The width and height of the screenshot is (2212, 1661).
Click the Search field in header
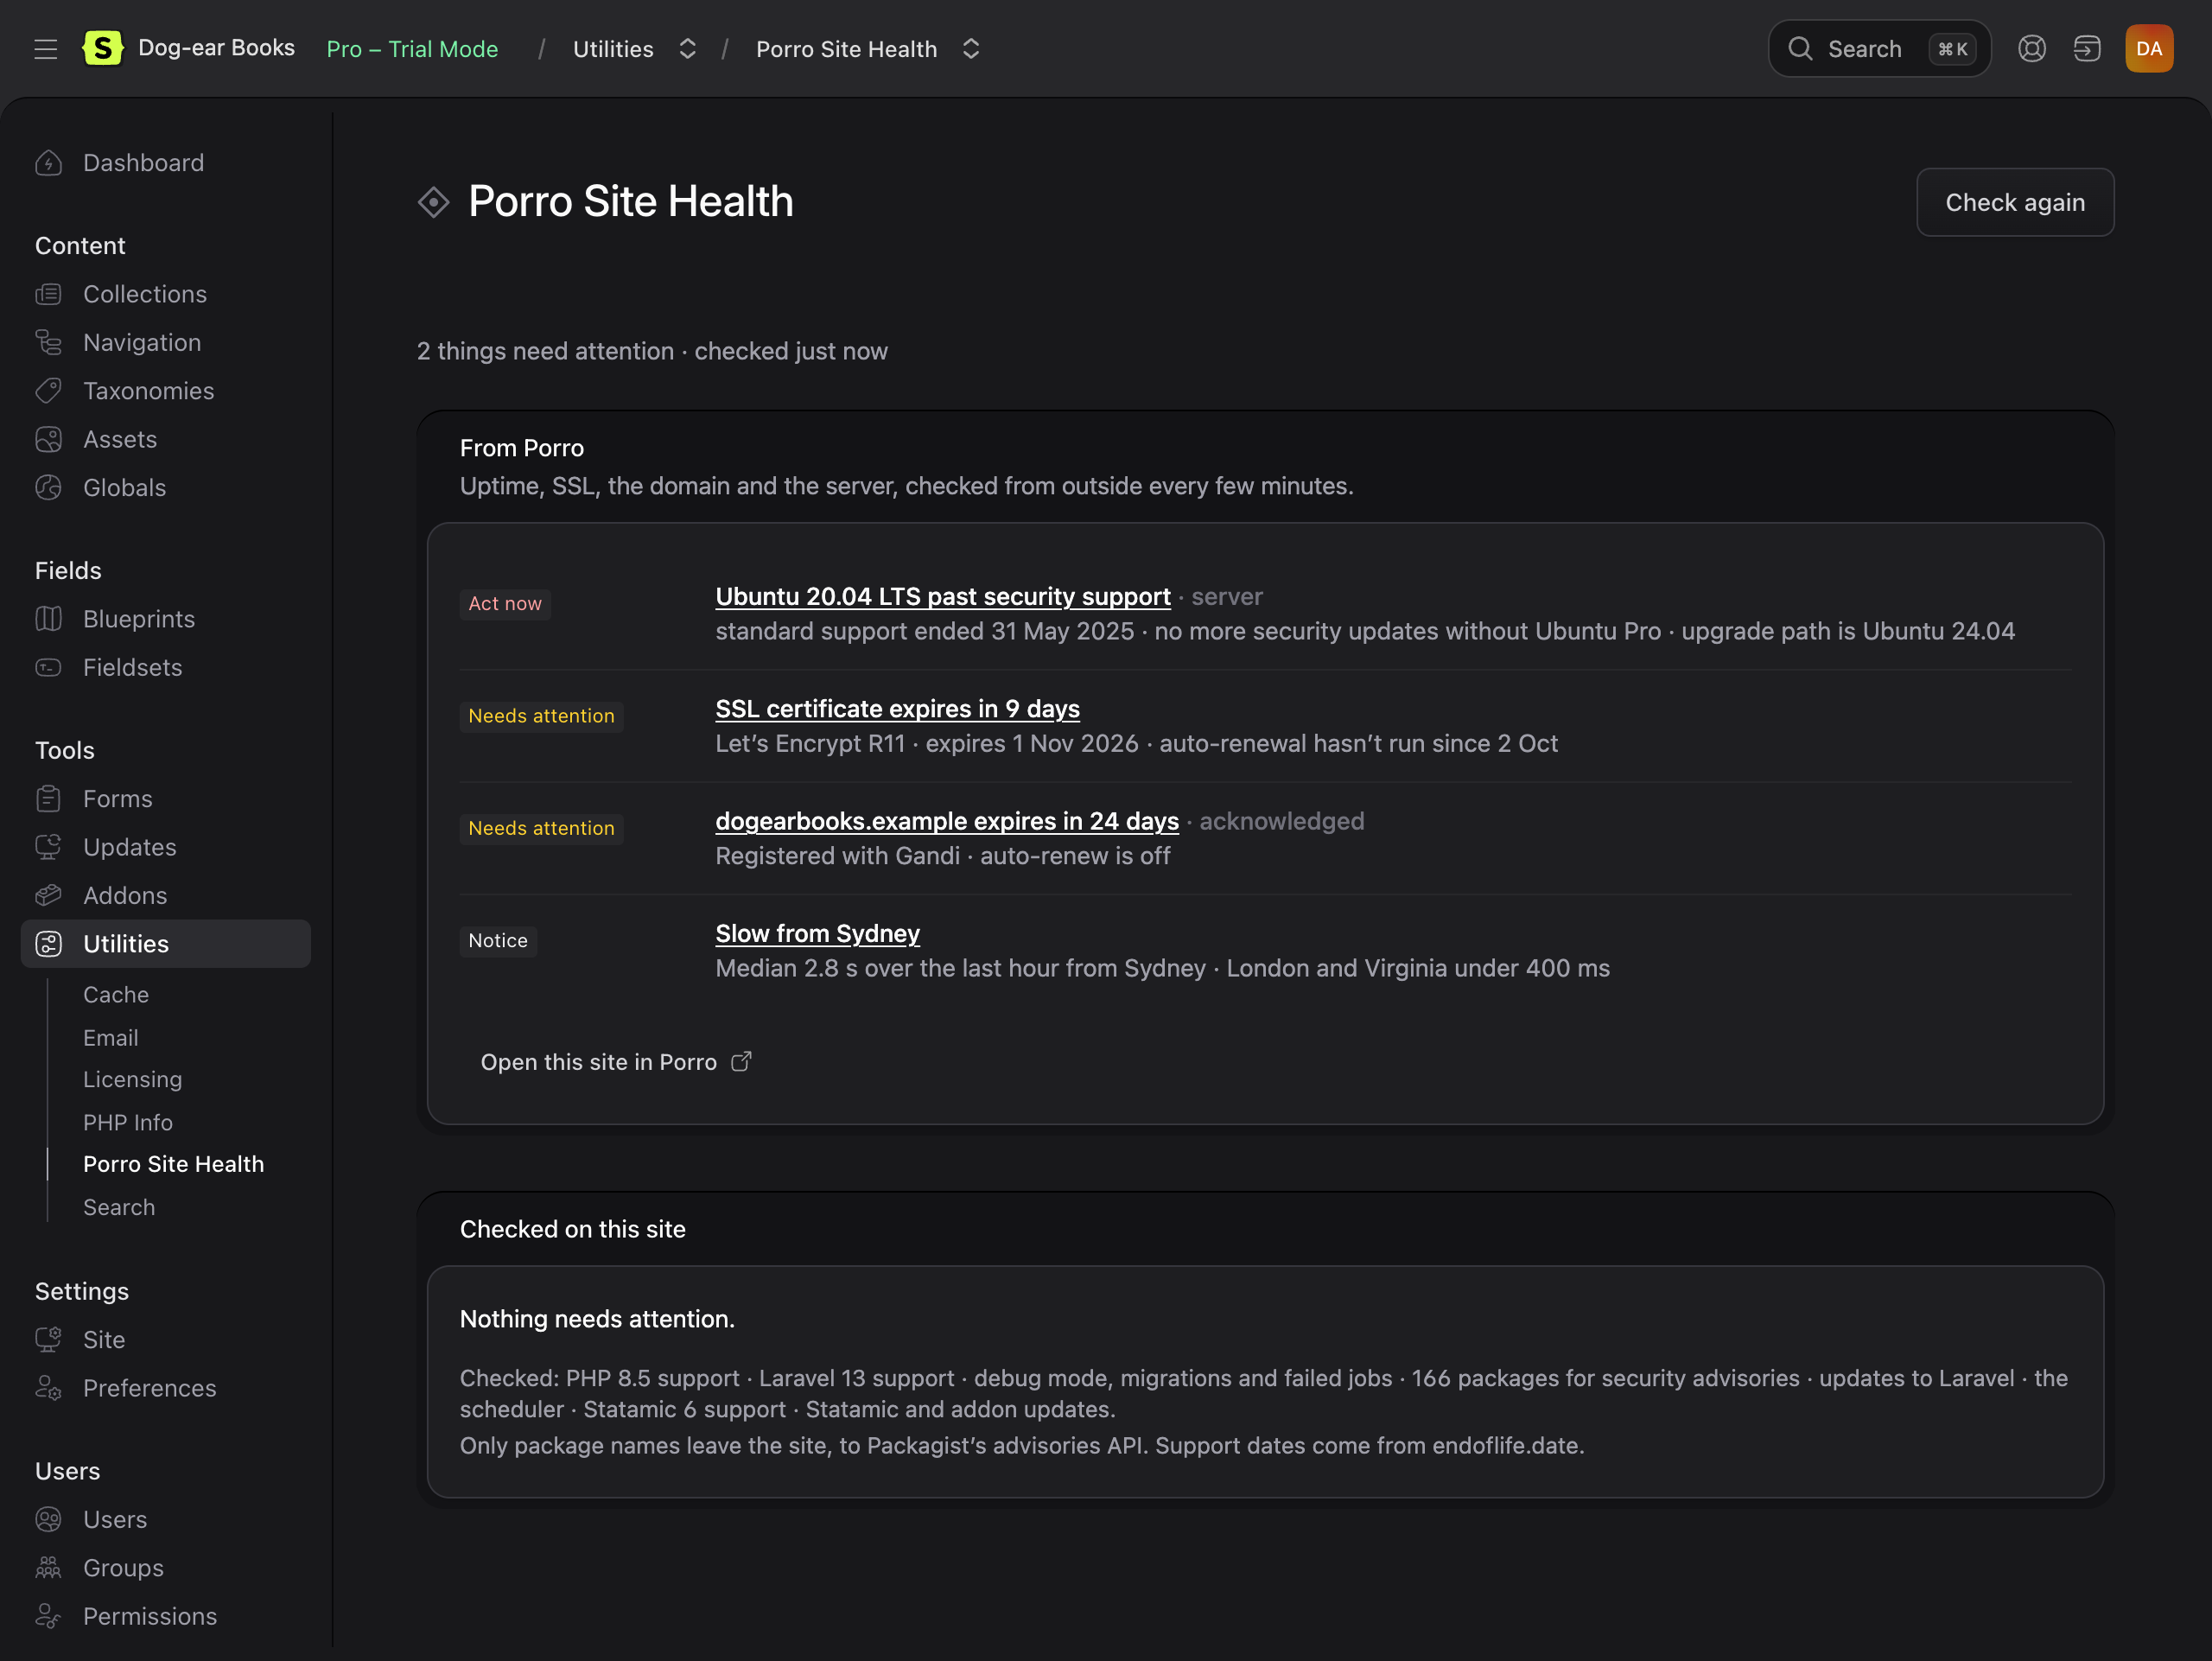1879,48
